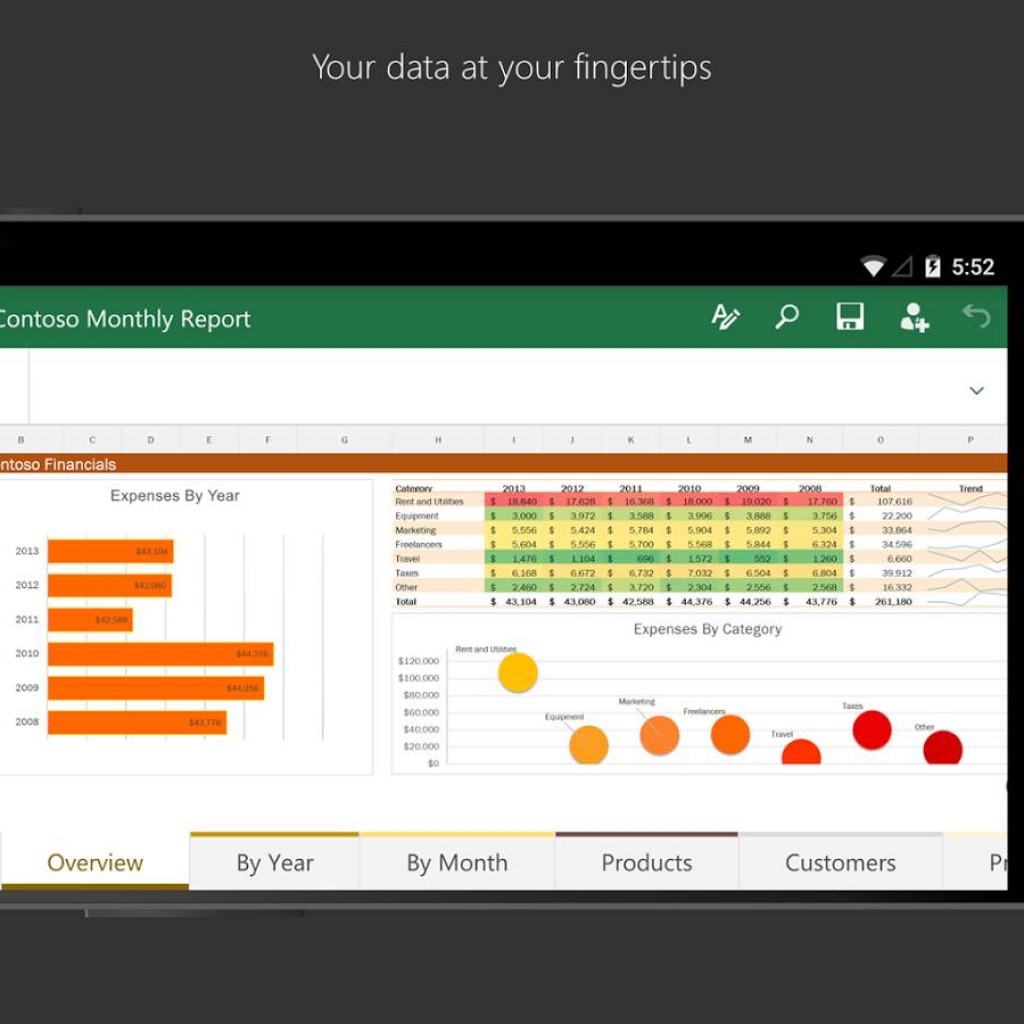Open the Products sheet tab
This screenshot has height=1024, width=1024.
pyautogui.click(x=647, y=863)
